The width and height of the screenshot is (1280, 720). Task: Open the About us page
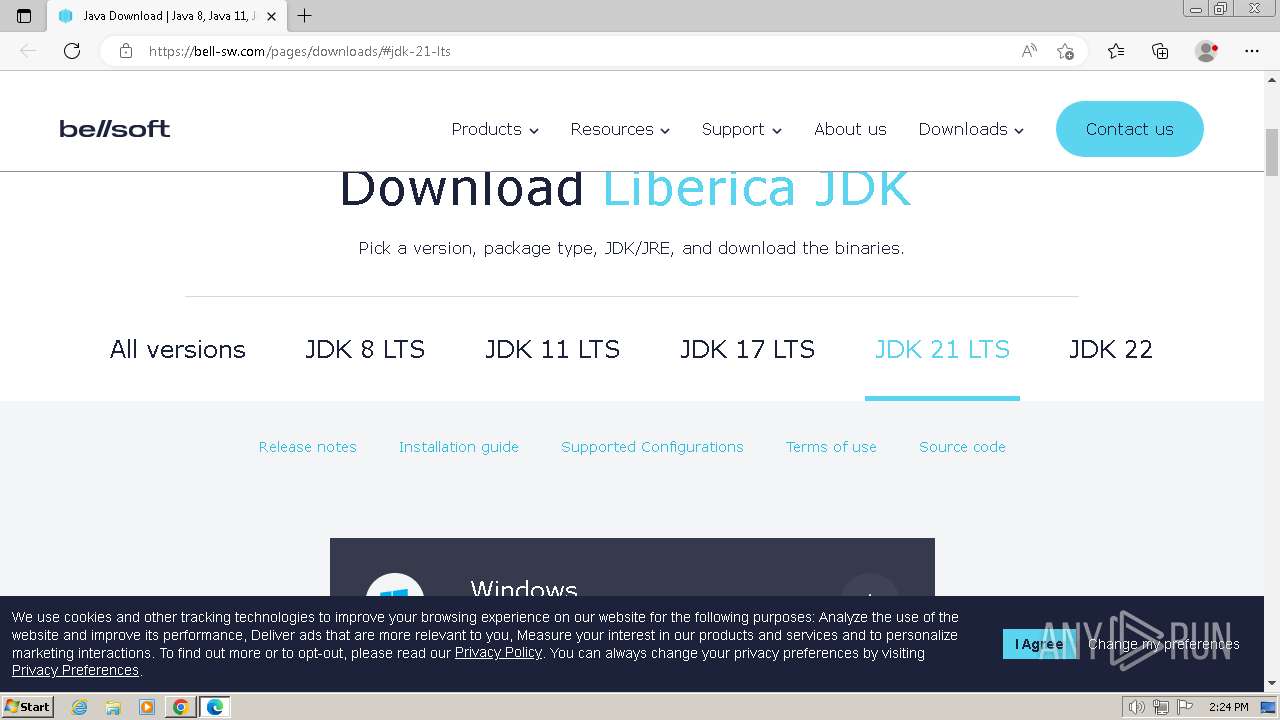click(850, 129)
